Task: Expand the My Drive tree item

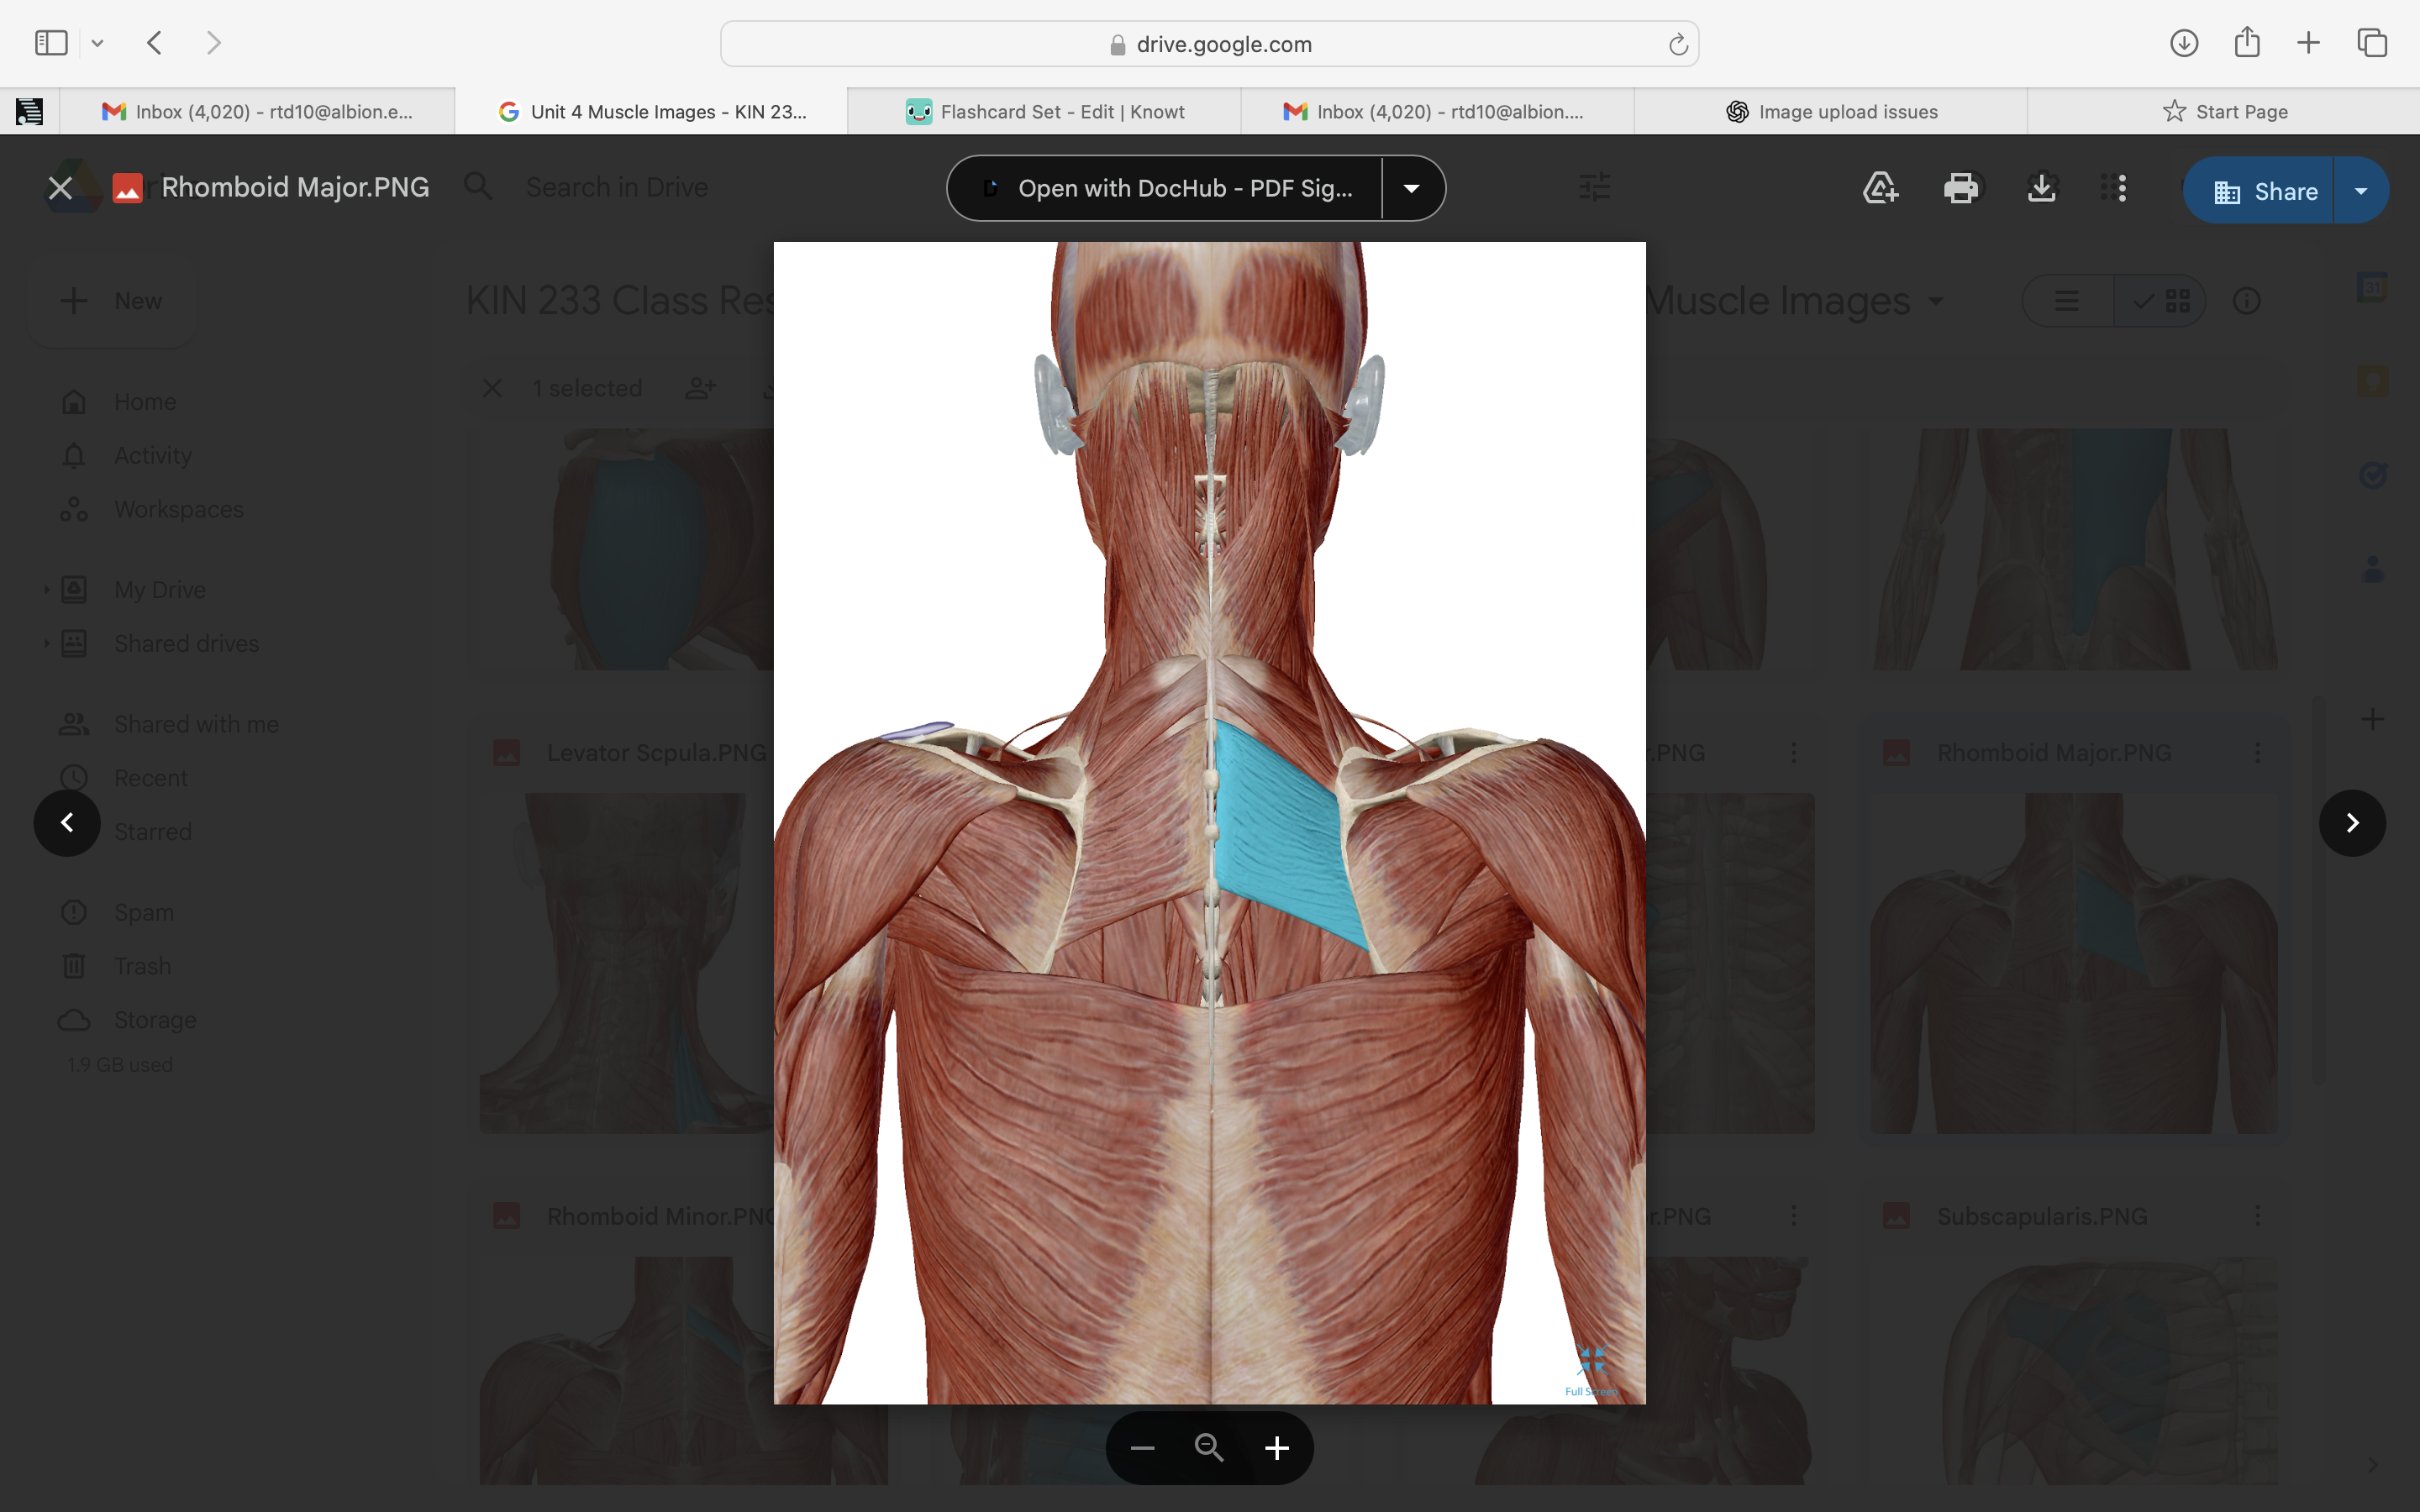Action: (47, 589)
